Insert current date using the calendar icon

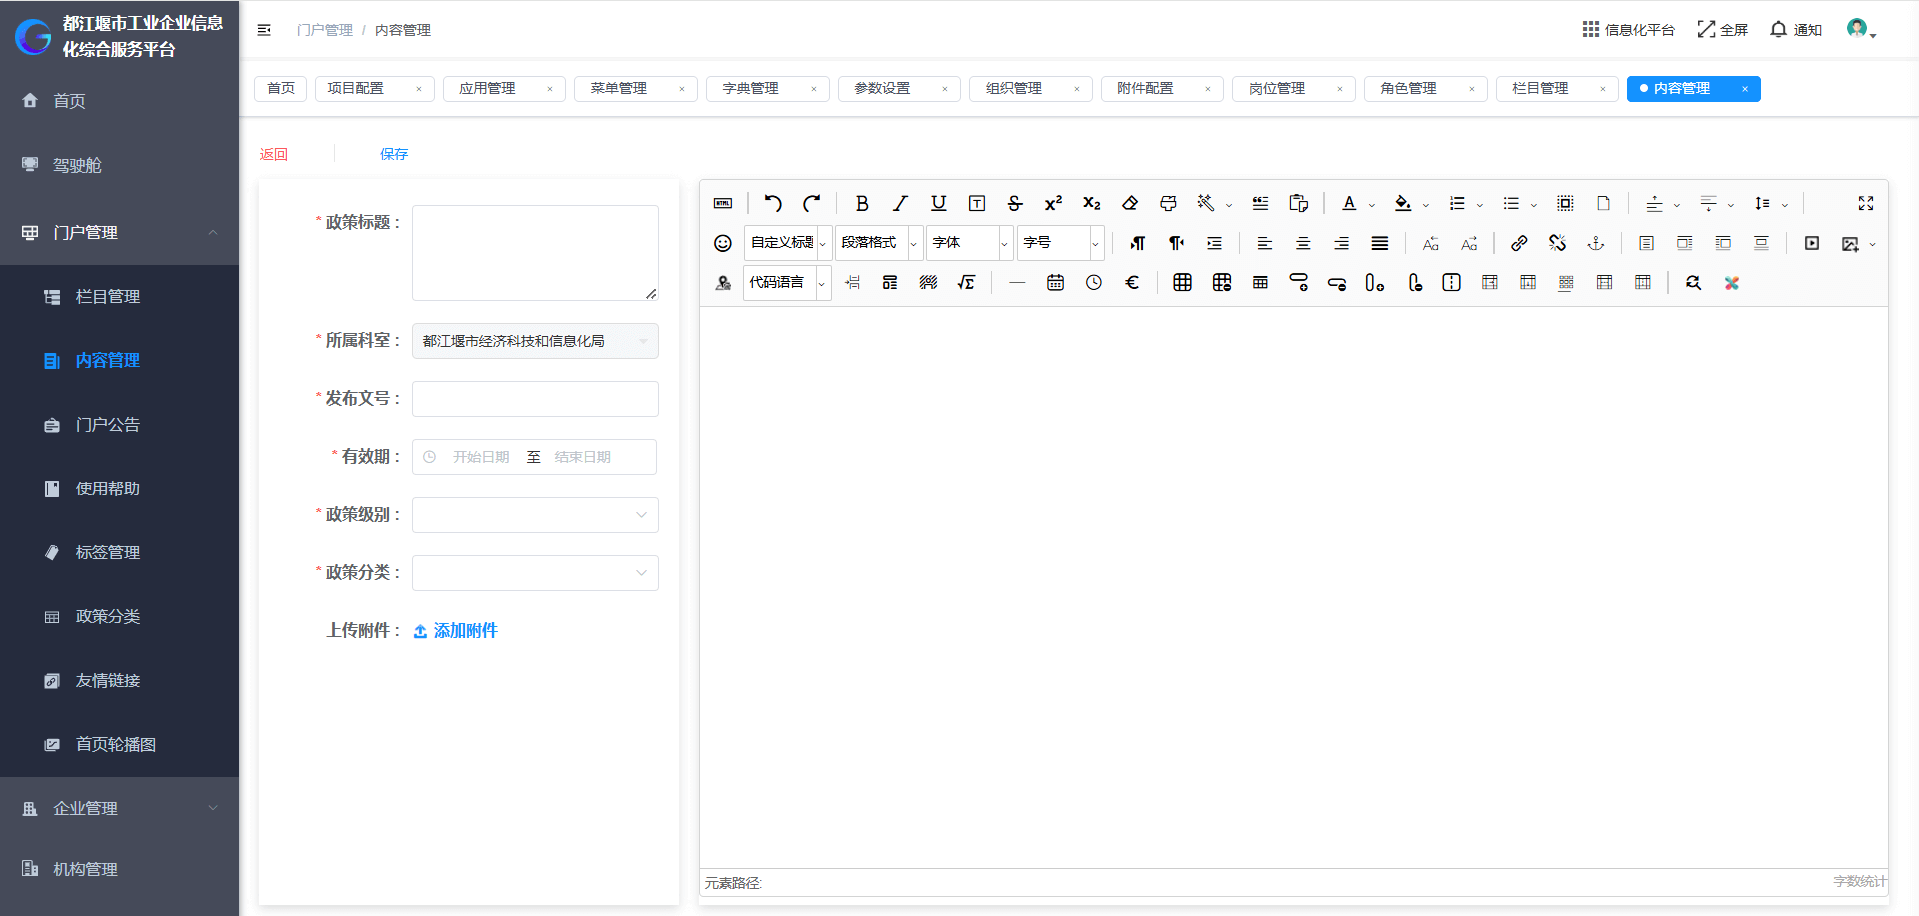1055,283
